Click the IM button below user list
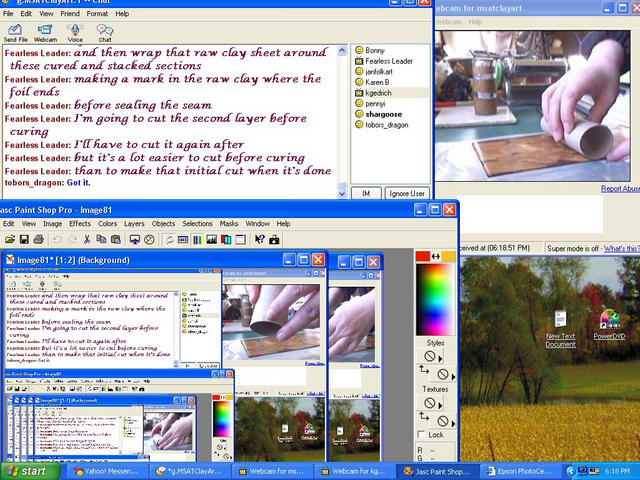This screenshot has width=640, height=480. 366,193
